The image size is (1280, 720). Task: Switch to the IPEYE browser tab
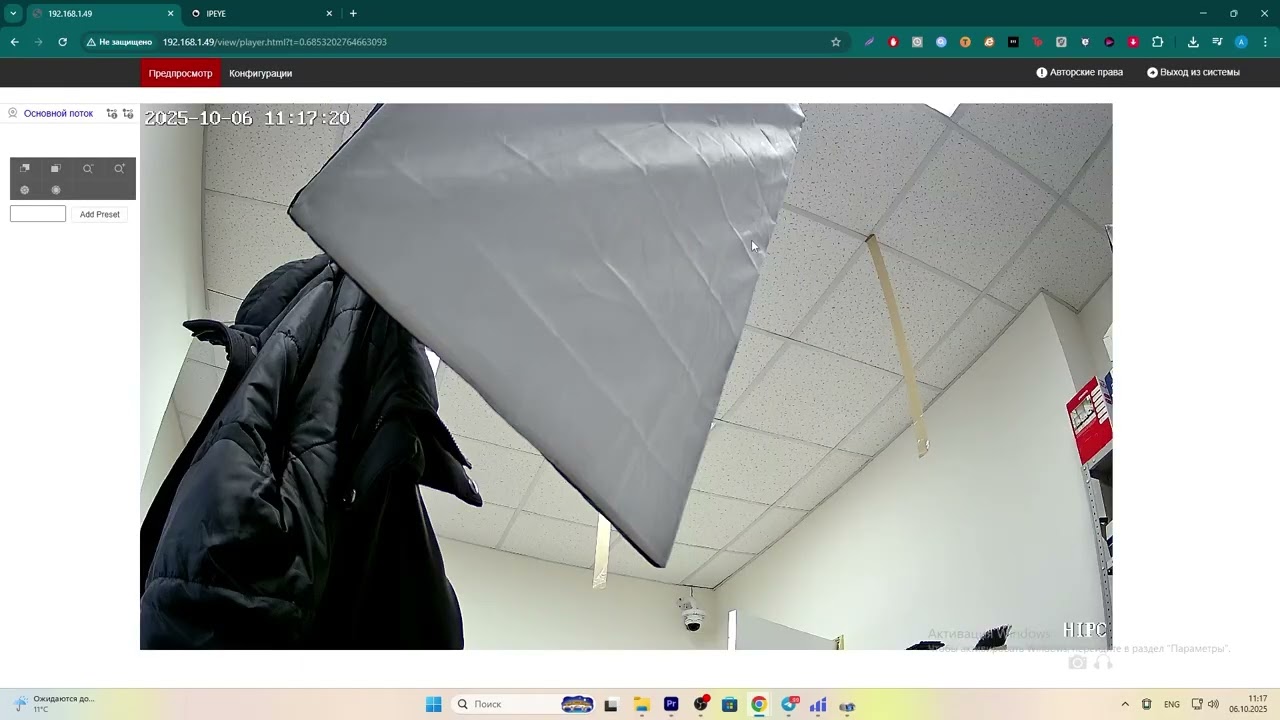tap(260, 14)
